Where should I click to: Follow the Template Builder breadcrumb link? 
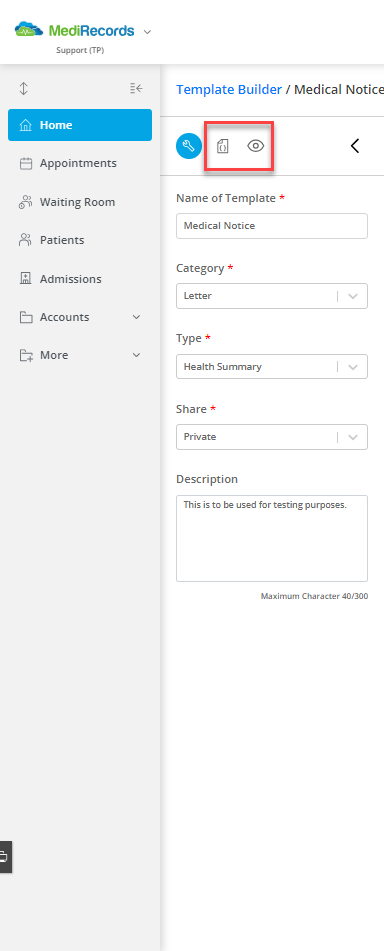[229, 90]
